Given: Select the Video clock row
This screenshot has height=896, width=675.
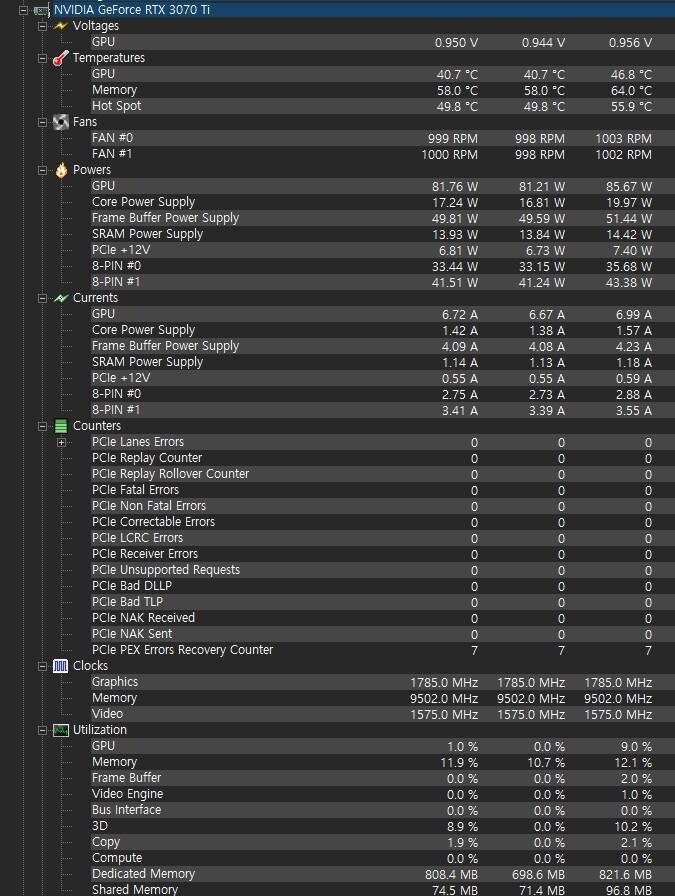Looking at the screenshot, I should (x=382, y=714).
